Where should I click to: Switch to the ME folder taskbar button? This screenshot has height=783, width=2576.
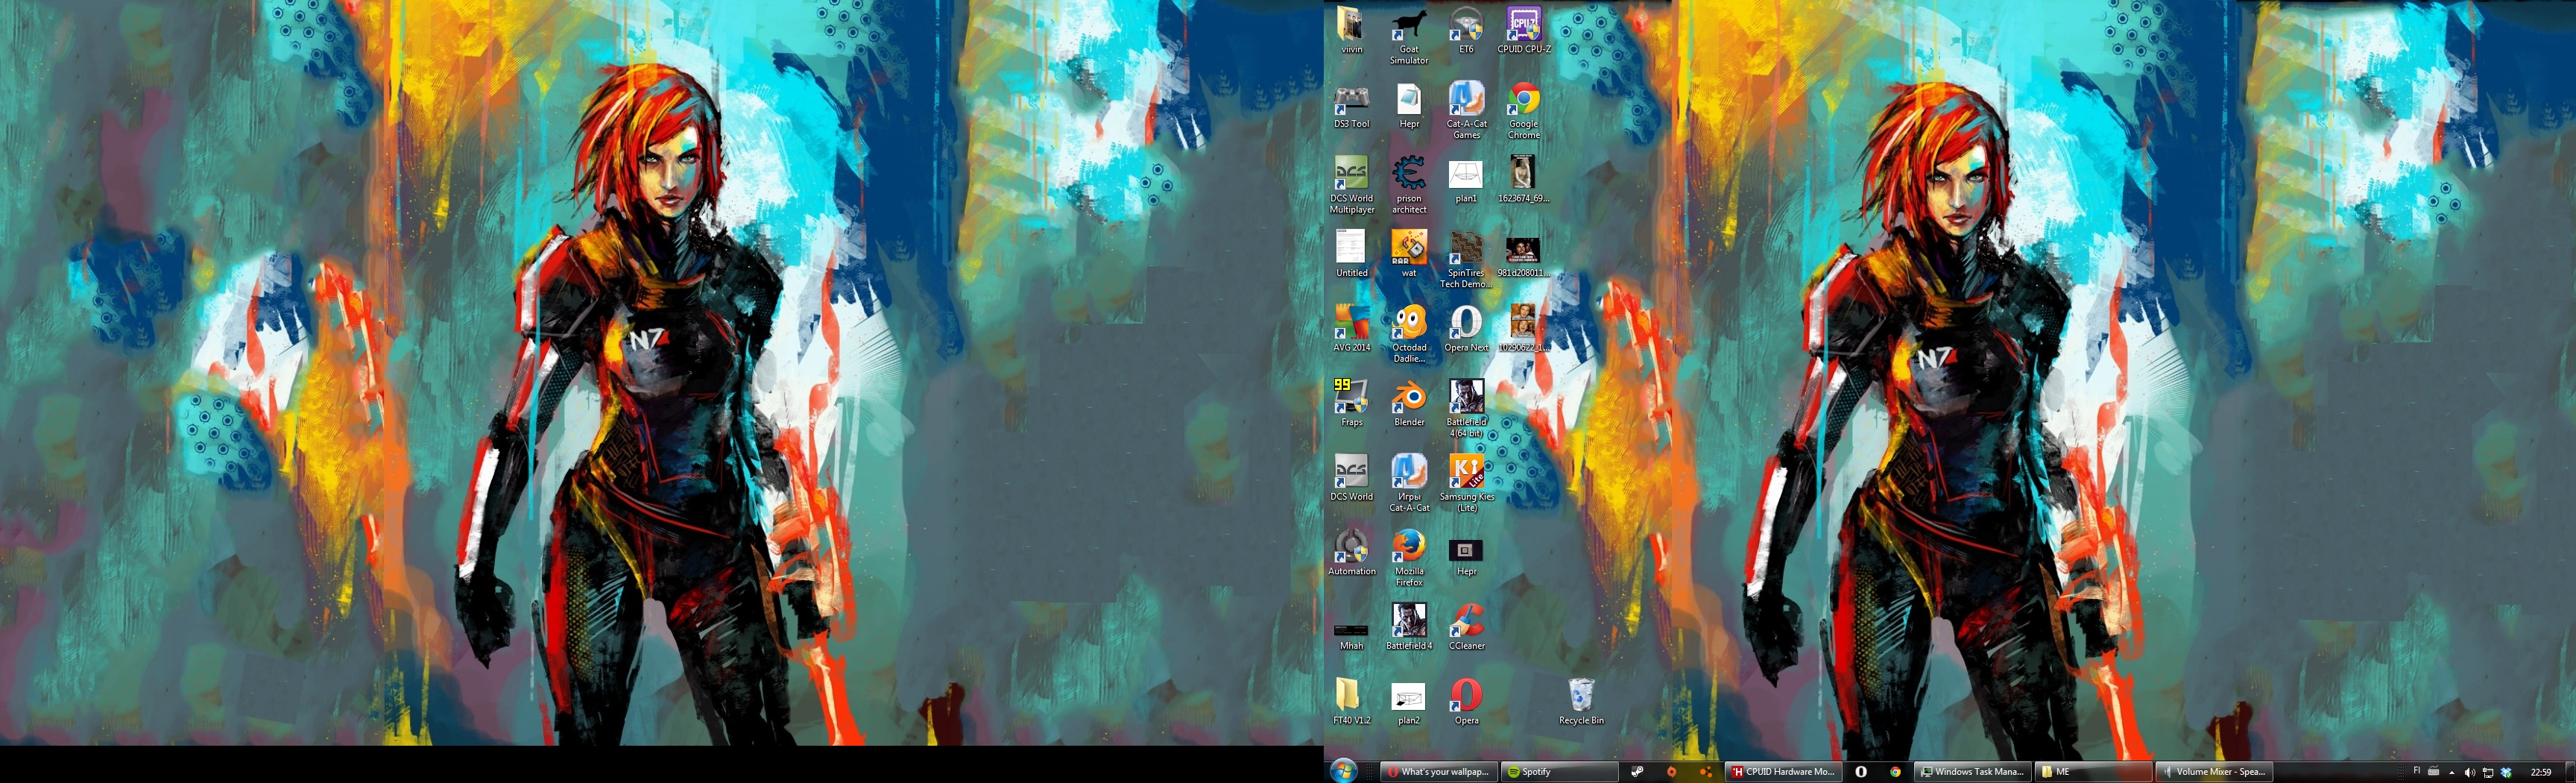click(2093, 771)
